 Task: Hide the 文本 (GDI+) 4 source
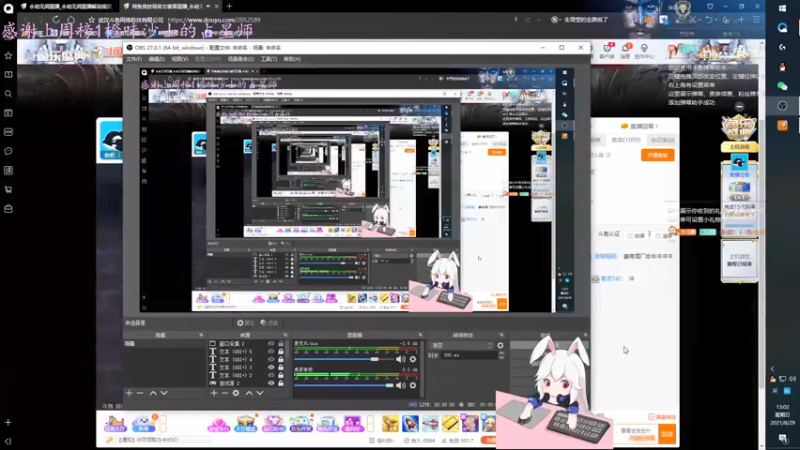coord(271,359)
